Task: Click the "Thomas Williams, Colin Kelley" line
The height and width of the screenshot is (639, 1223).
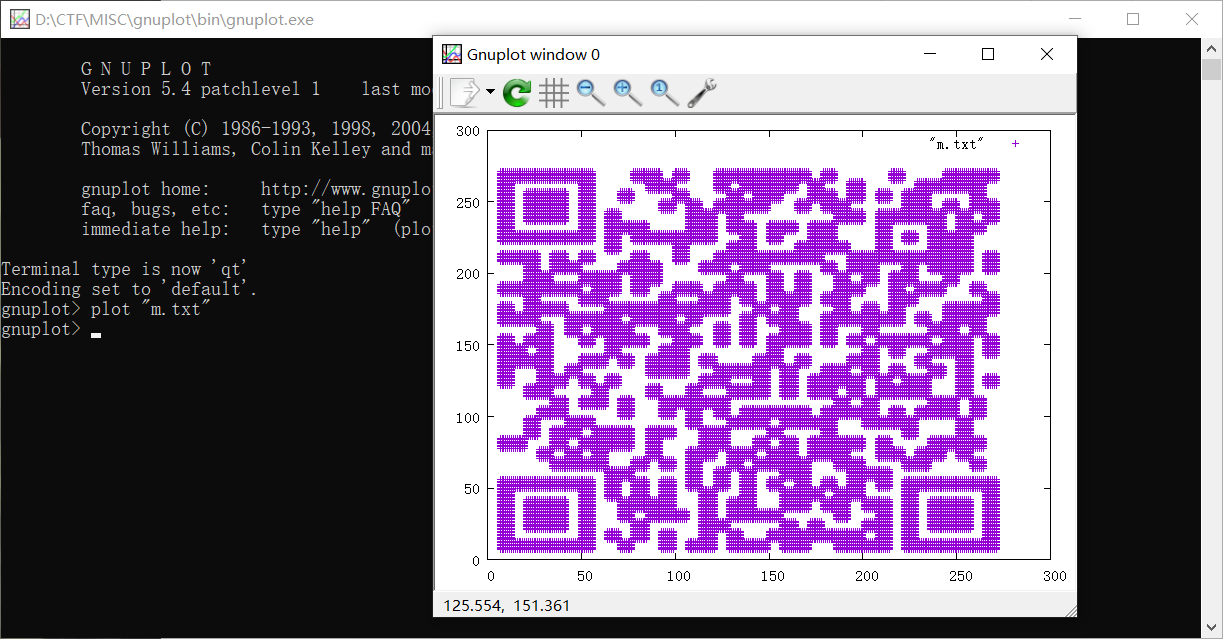Action: click(255, 149)
